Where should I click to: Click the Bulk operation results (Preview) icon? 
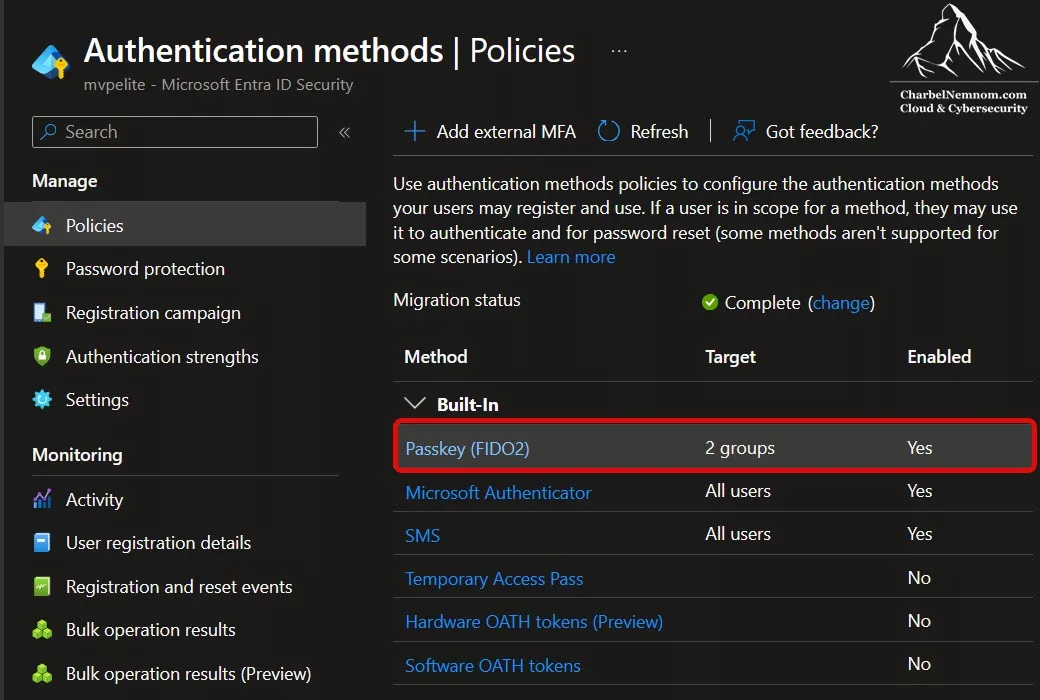[x=42, y=673]
